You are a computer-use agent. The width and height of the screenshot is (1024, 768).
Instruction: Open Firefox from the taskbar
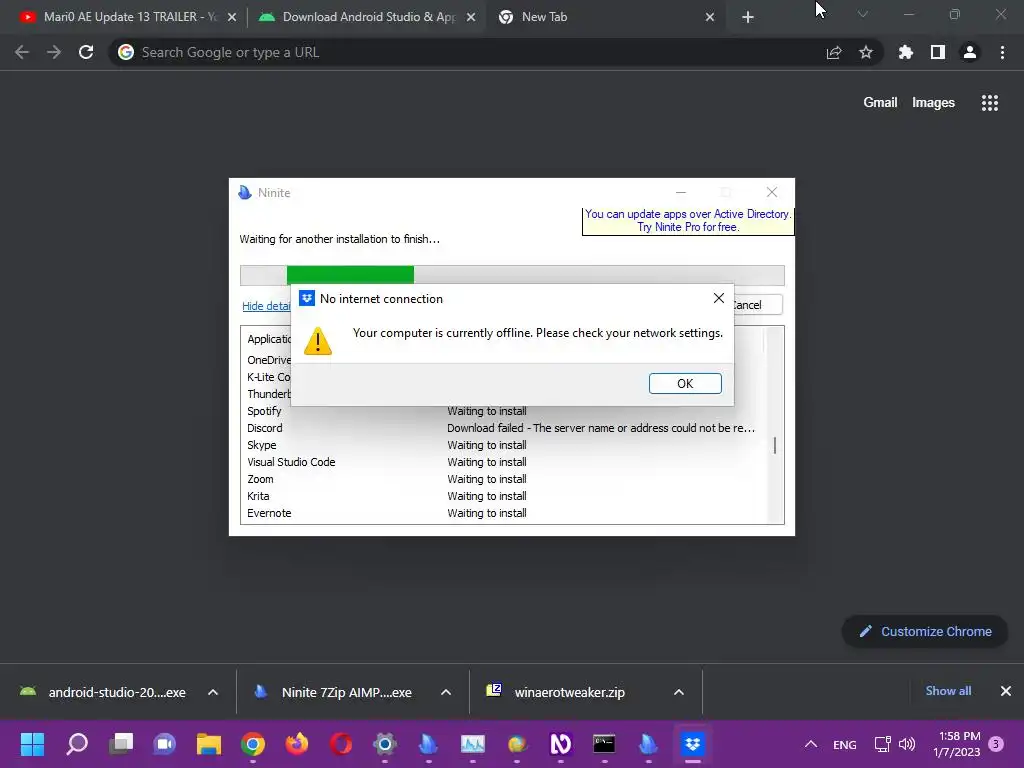coord(297,744)
